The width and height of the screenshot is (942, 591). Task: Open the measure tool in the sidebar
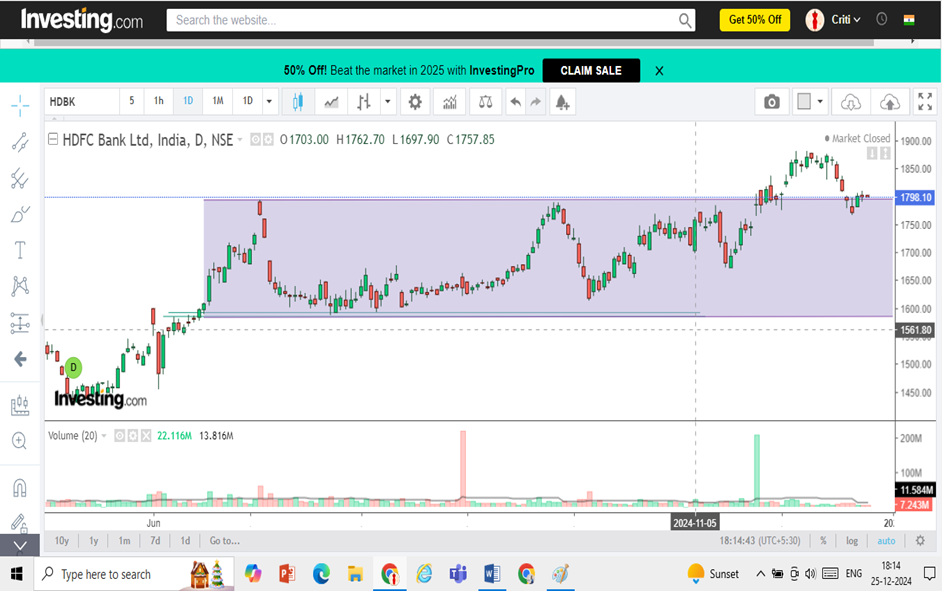point(20,405)
